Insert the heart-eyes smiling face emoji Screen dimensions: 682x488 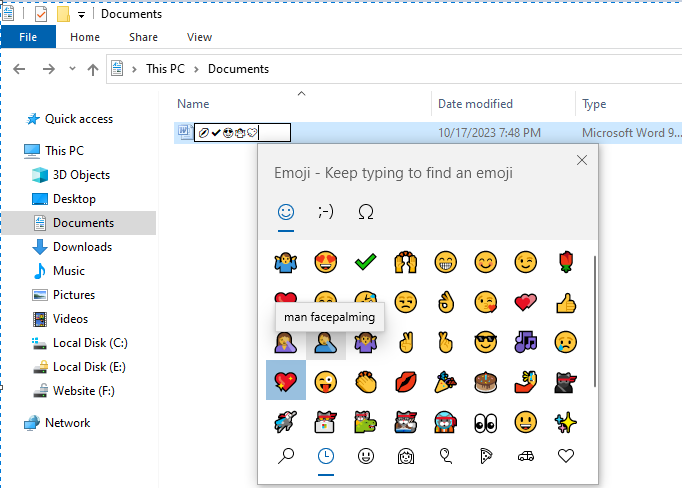[326, 262]
